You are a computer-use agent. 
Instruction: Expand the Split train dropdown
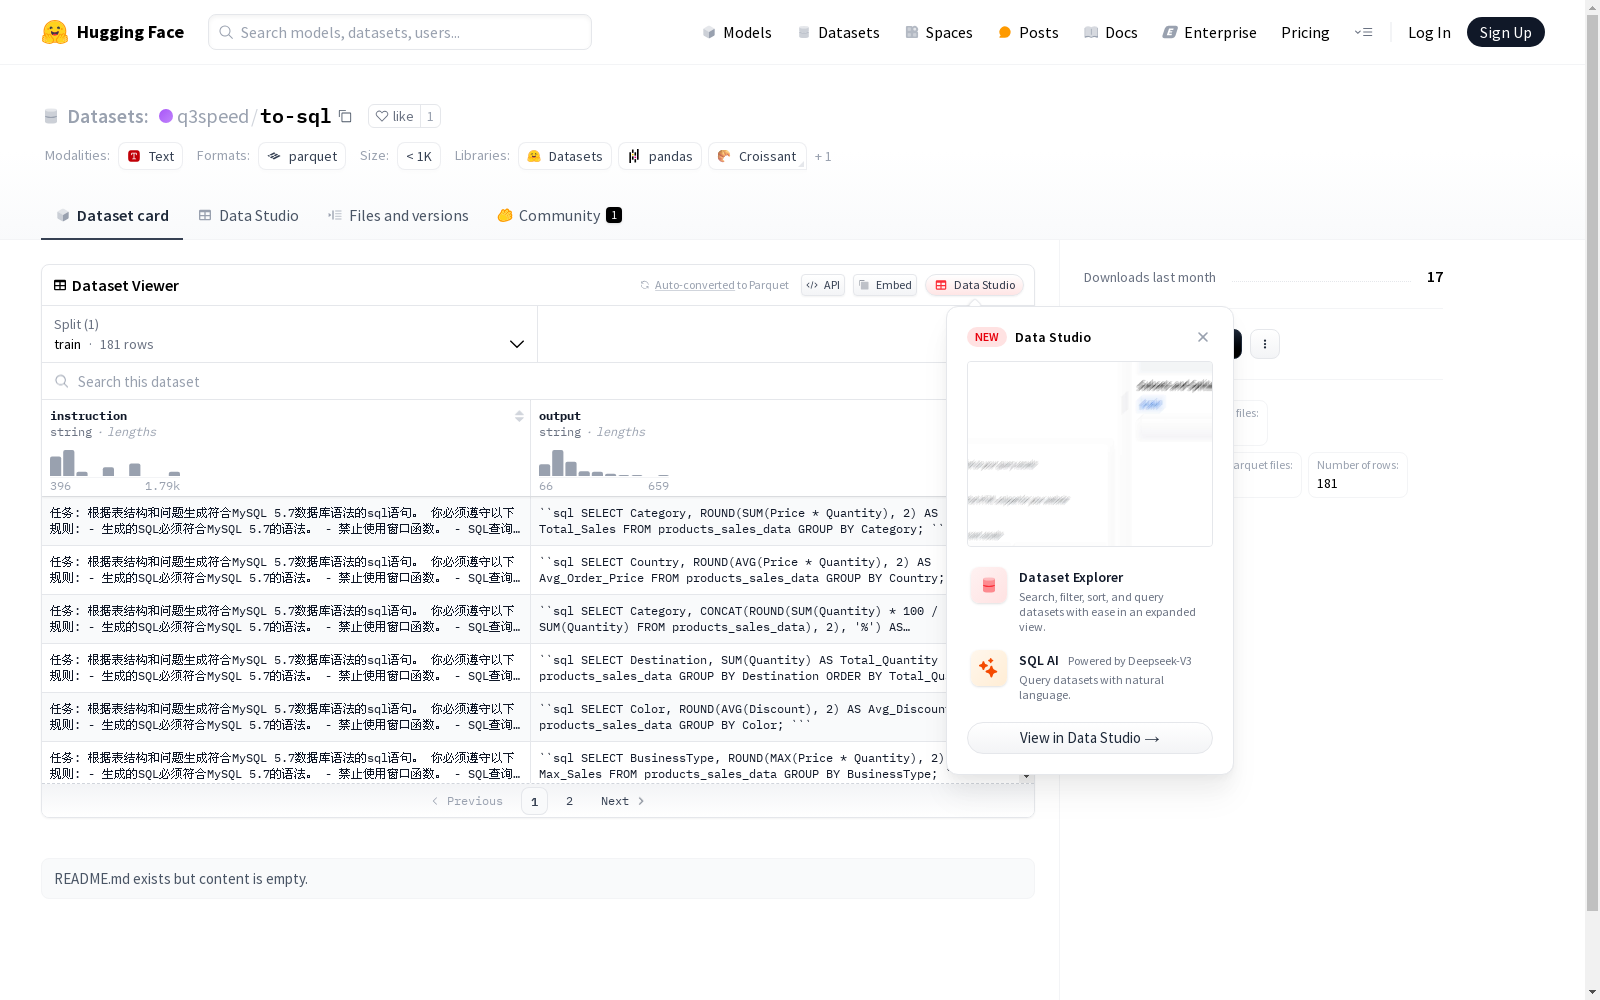tap(290, 334)
